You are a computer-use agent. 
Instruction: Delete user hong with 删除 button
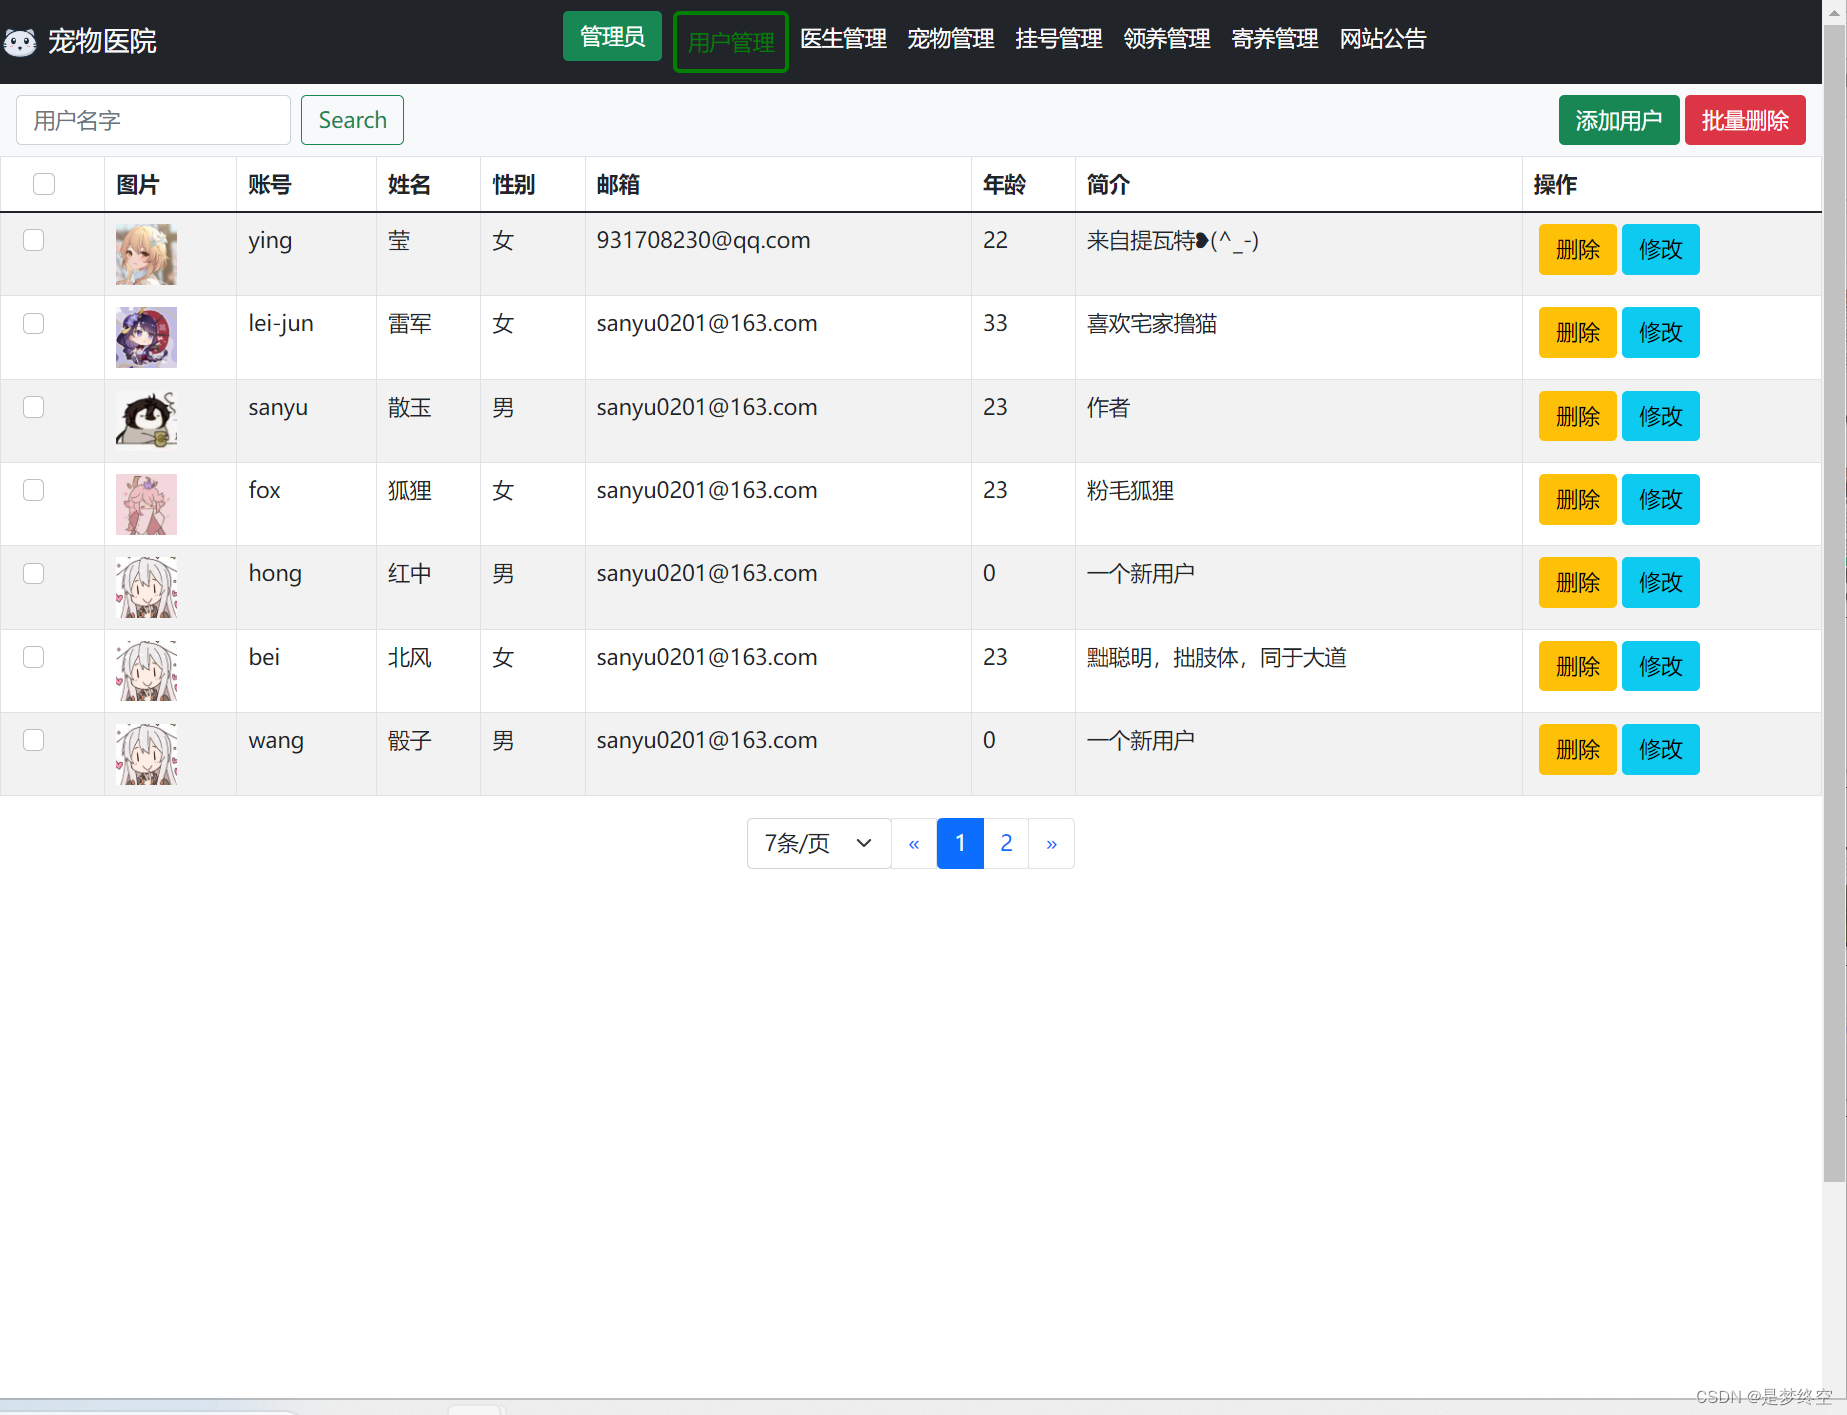[x=1578, y=582]
